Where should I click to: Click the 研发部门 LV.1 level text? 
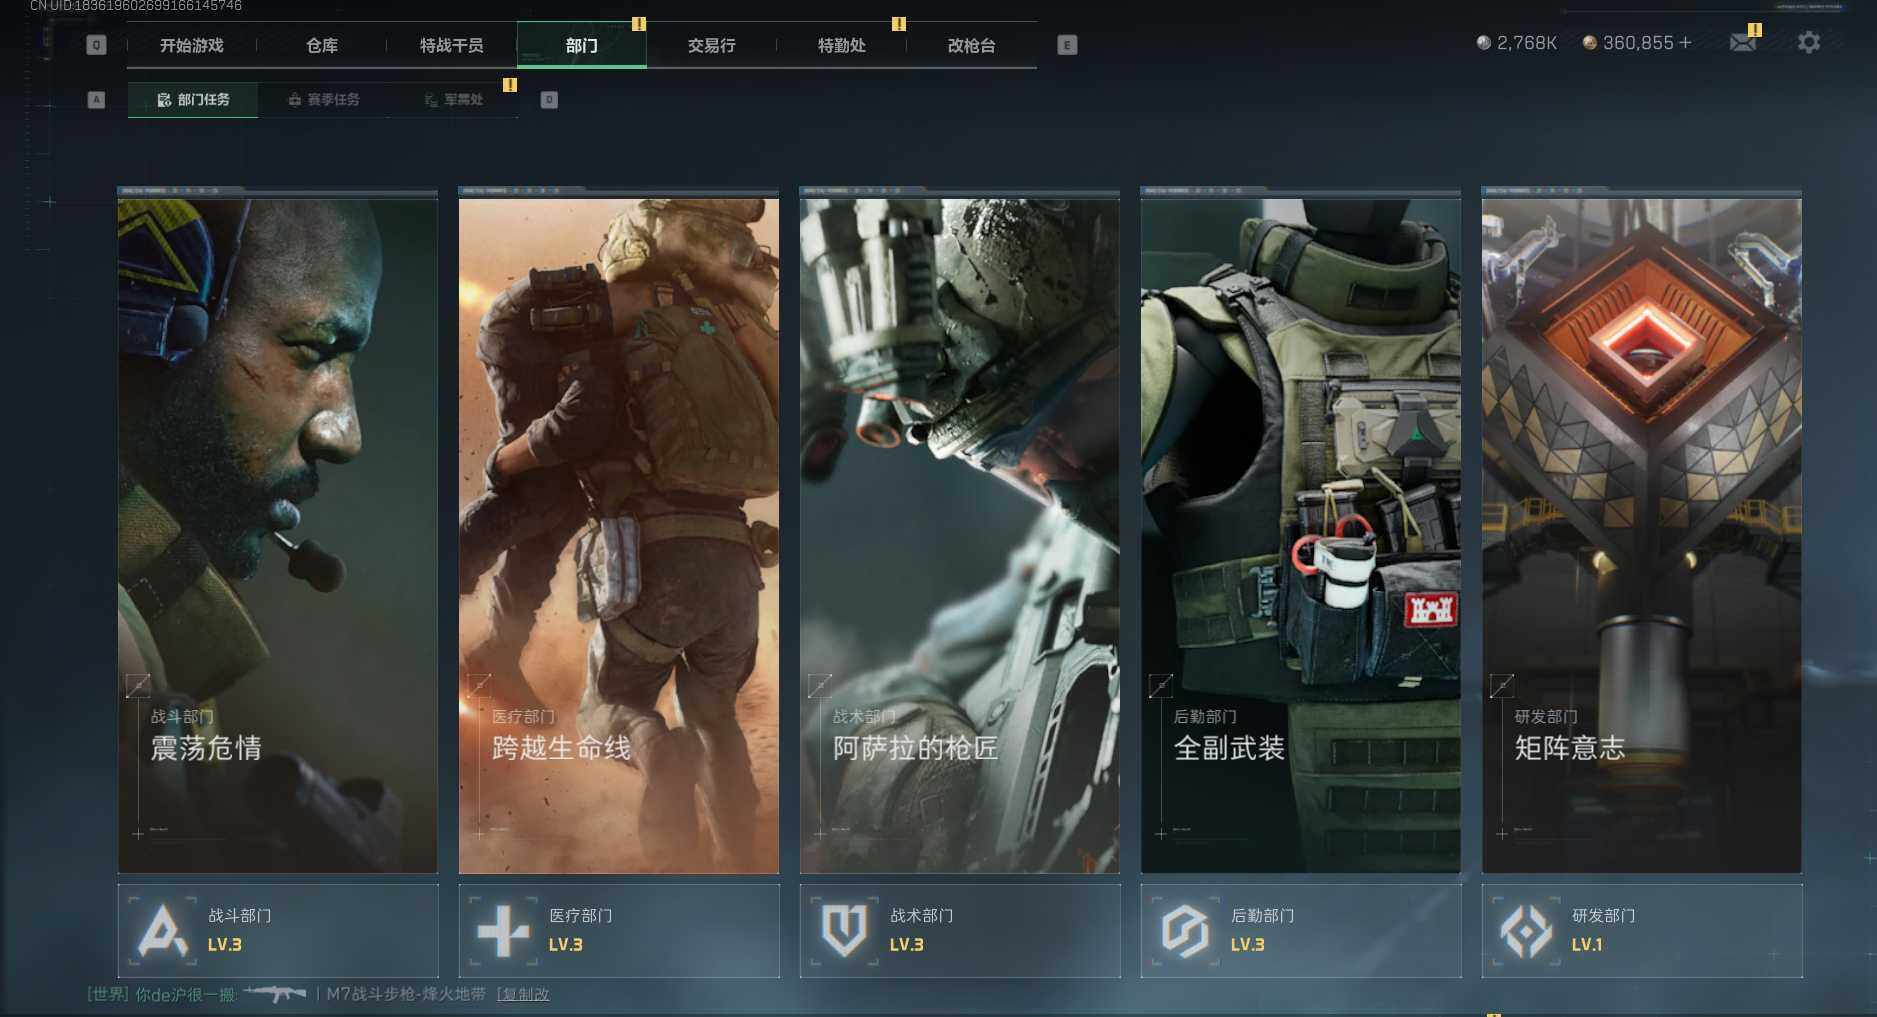click(1587, 945)
